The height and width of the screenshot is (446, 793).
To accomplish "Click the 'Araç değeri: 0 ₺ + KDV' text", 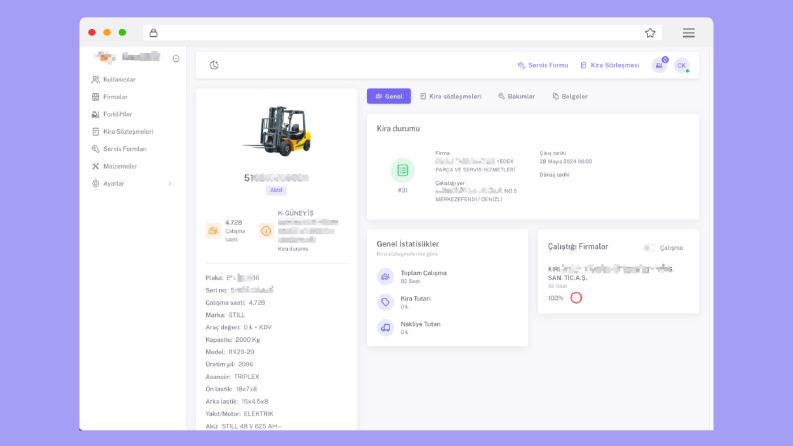I will point(239,327).
